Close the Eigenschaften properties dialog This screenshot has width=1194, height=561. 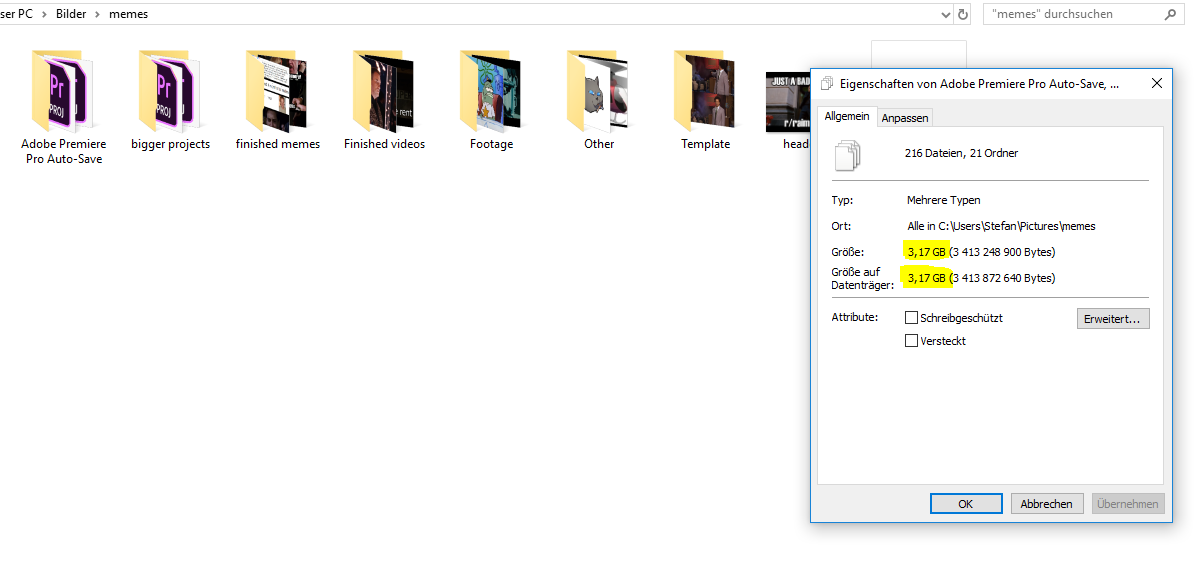(1157, 83)
